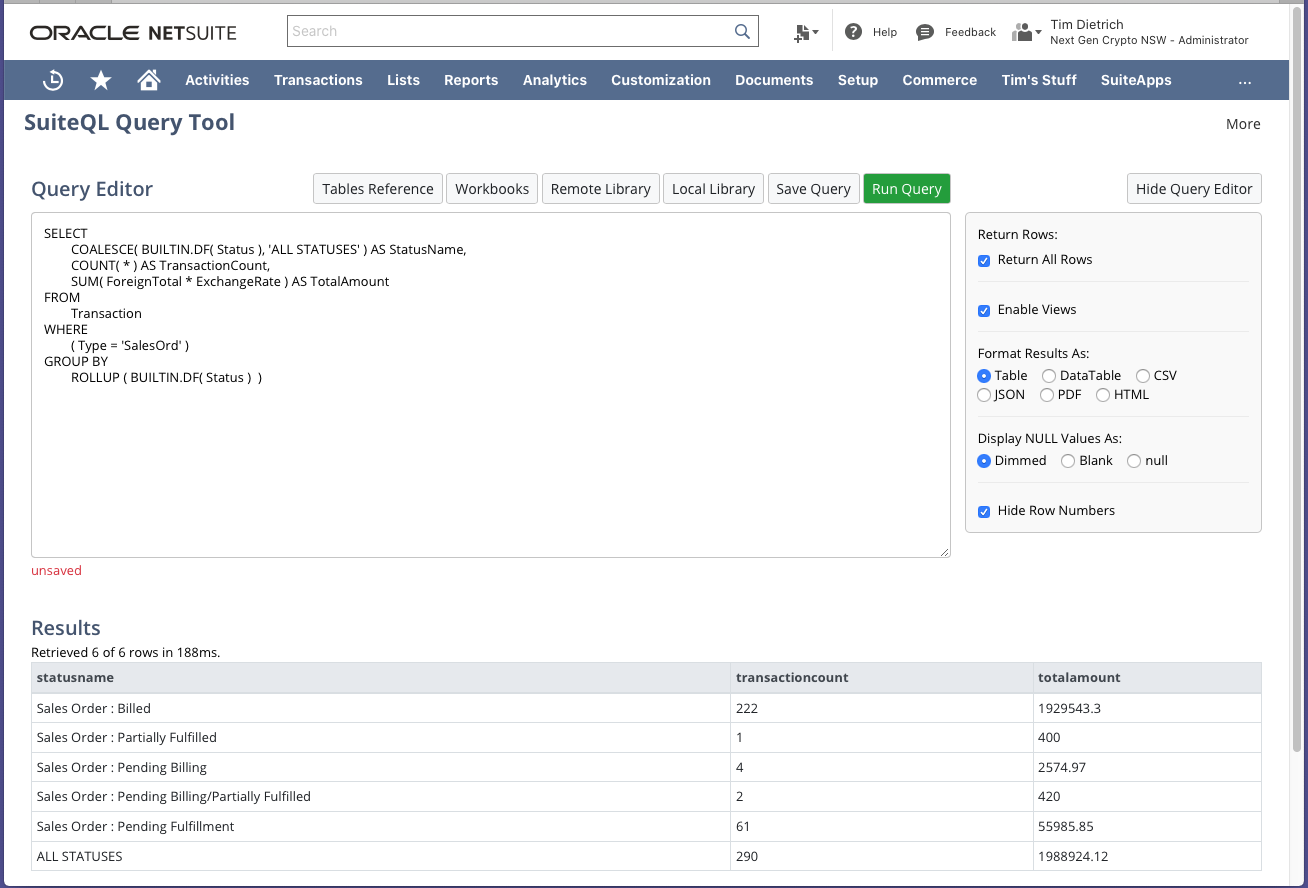Click the 'Sales Order : Billed' cell
The height and width of the screenshot is (888, 1308).
pyautogui.click(x=381, y=708)
